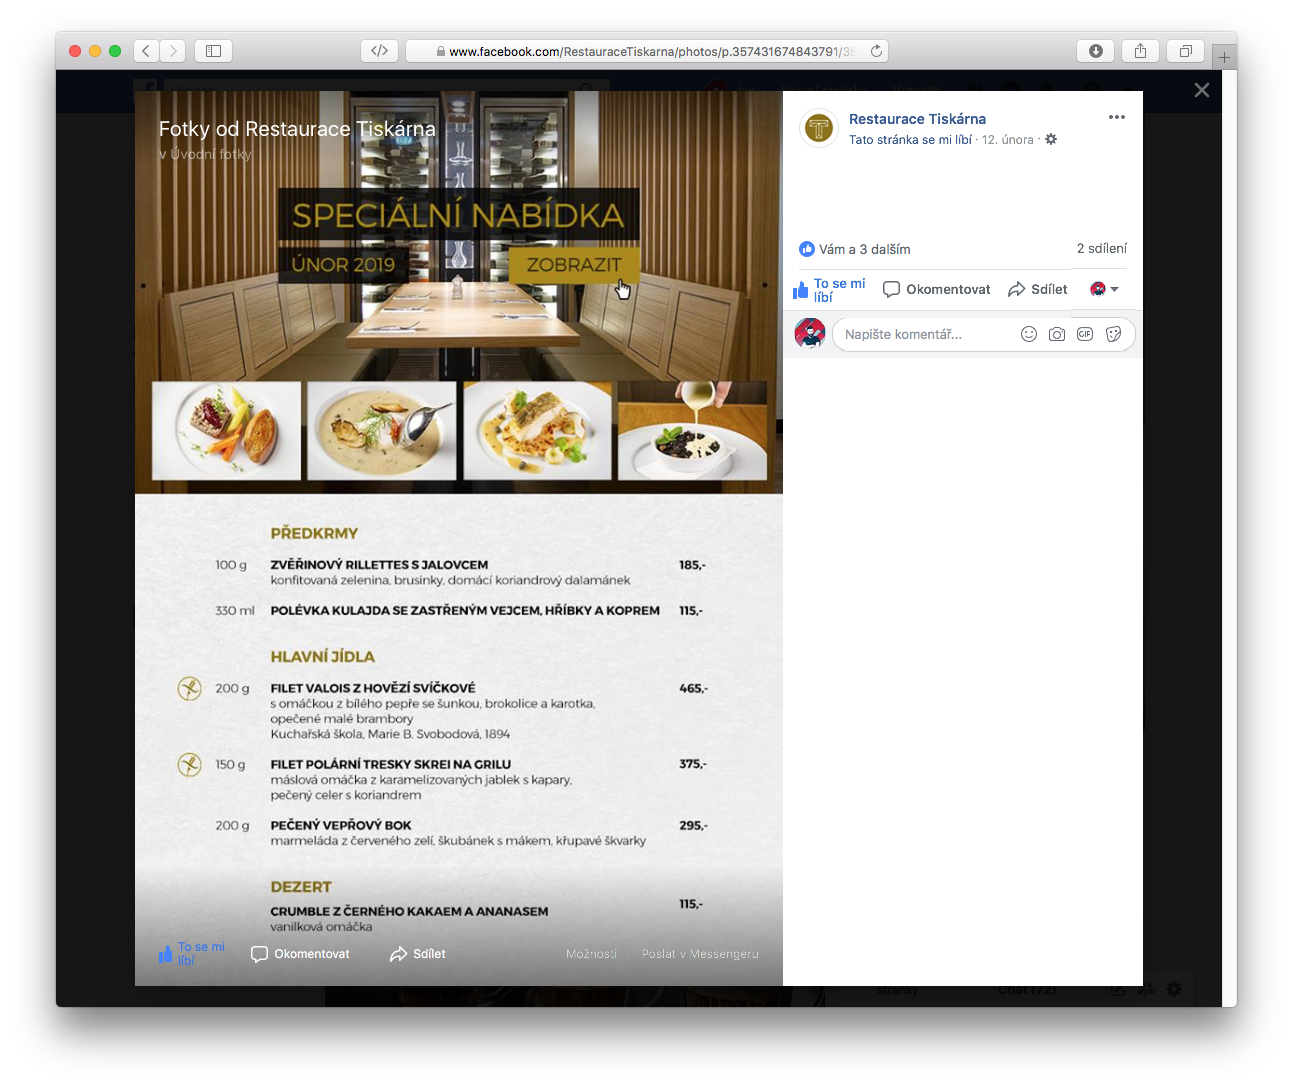Expand the comment-as profile selector dropdown
The width and height of the screenshot is (1293, 1087).
[x=1104, y=289]
